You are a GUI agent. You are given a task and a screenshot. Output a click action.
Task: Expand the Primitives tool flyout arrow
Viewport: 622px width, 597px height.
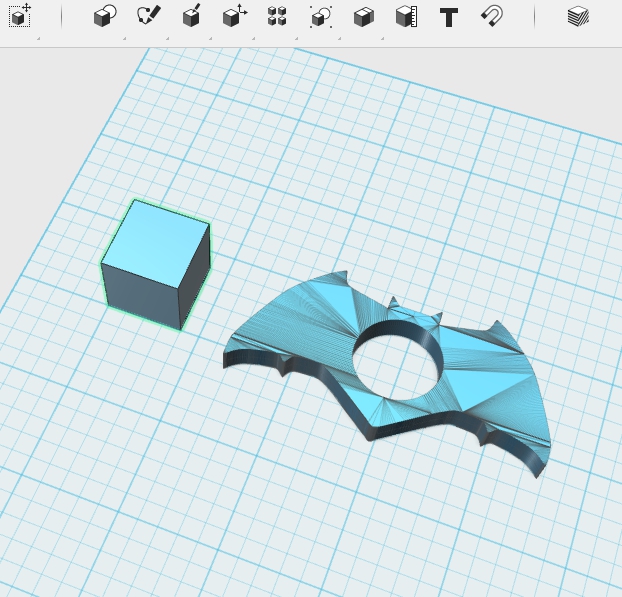(125, 38)
